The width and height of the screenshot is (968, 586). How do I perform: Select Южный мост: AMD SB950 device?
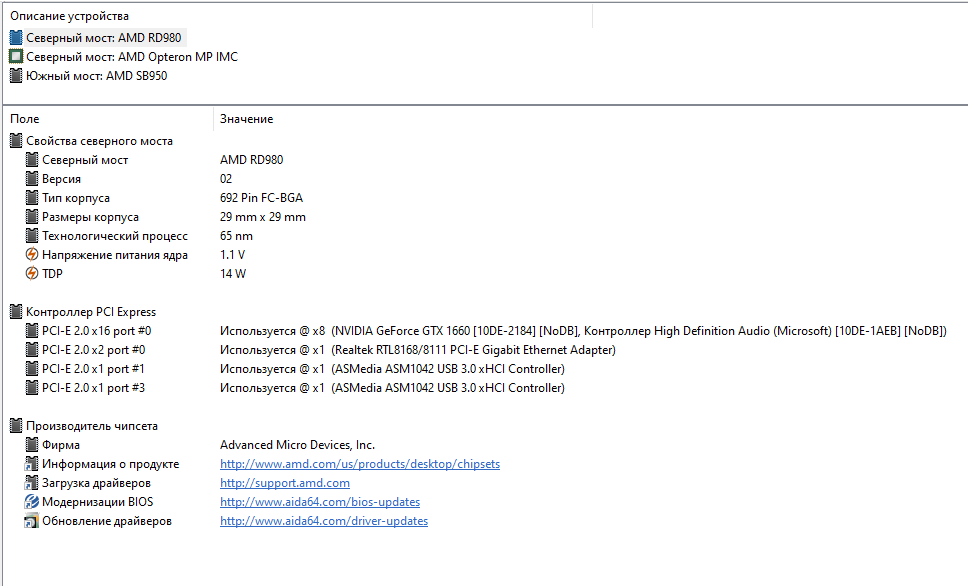[x=96, y=76]
